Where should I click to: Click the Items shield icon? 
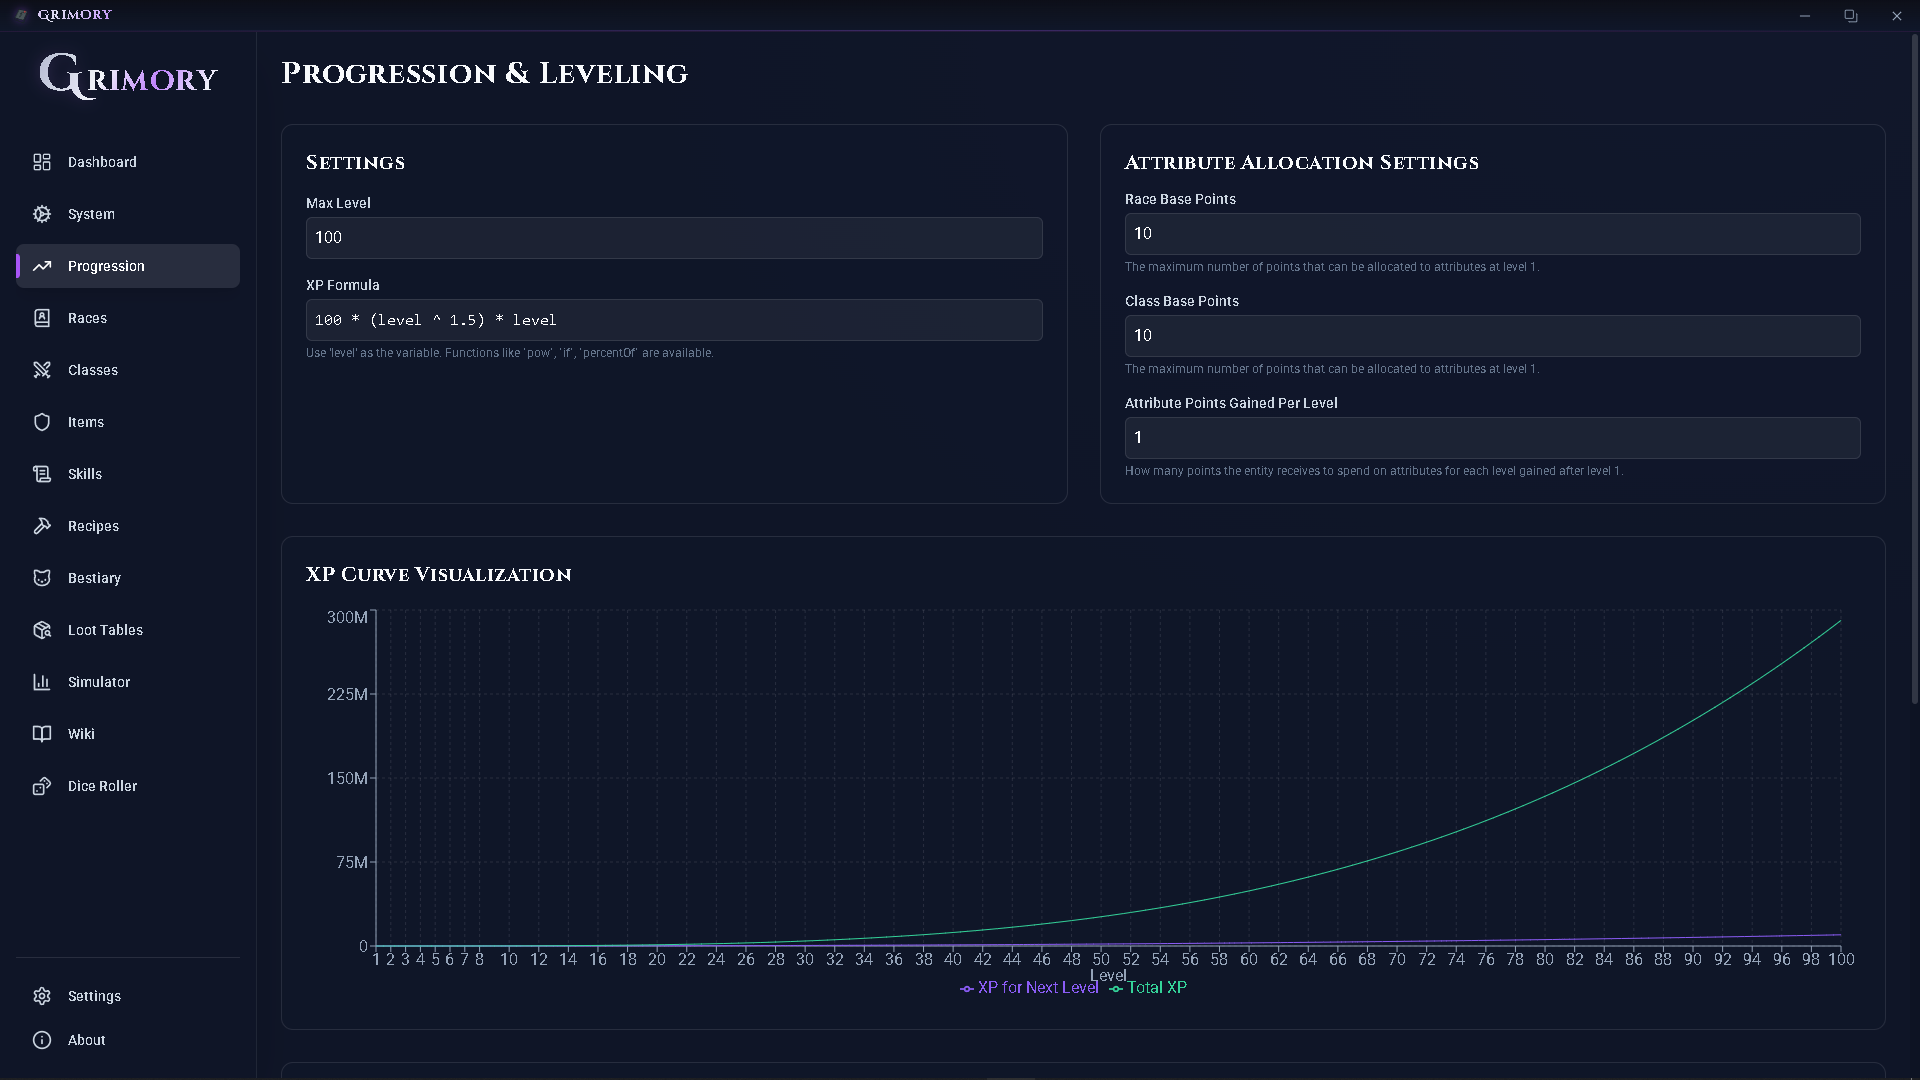point(42,422)
